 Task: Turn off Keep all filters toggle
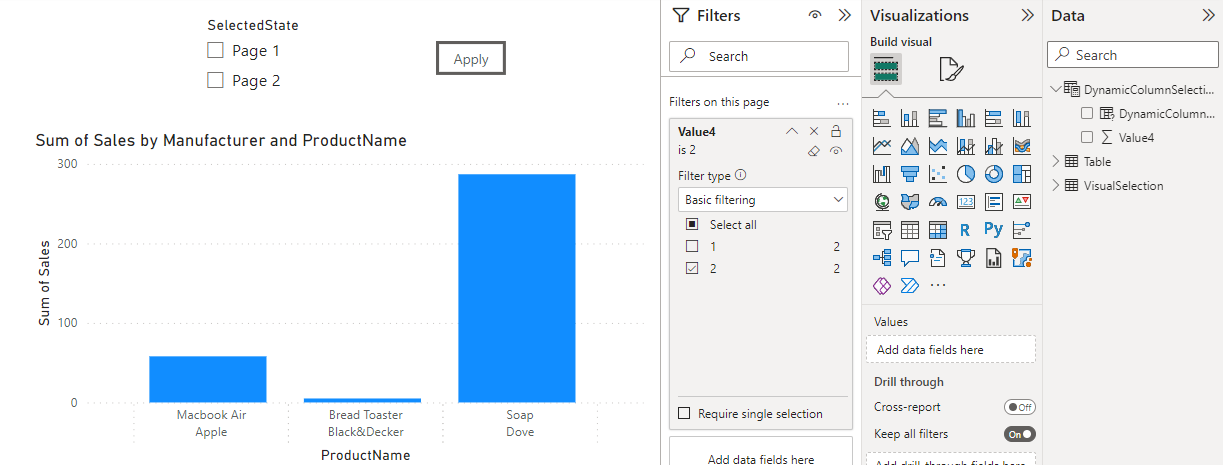pos(1019,434)
